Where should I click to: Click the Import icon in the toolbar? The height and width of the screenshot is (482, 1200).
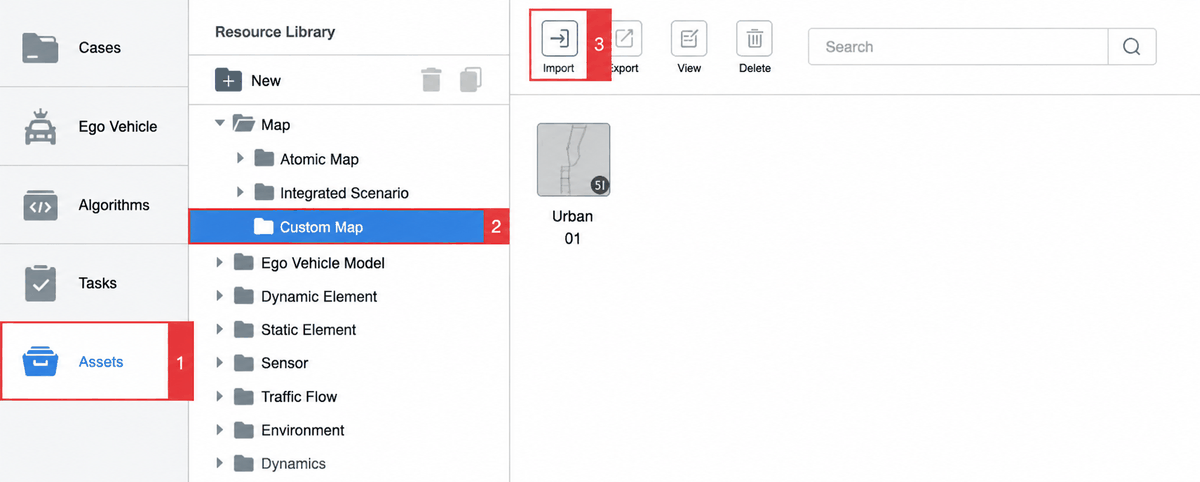[559, 39]
